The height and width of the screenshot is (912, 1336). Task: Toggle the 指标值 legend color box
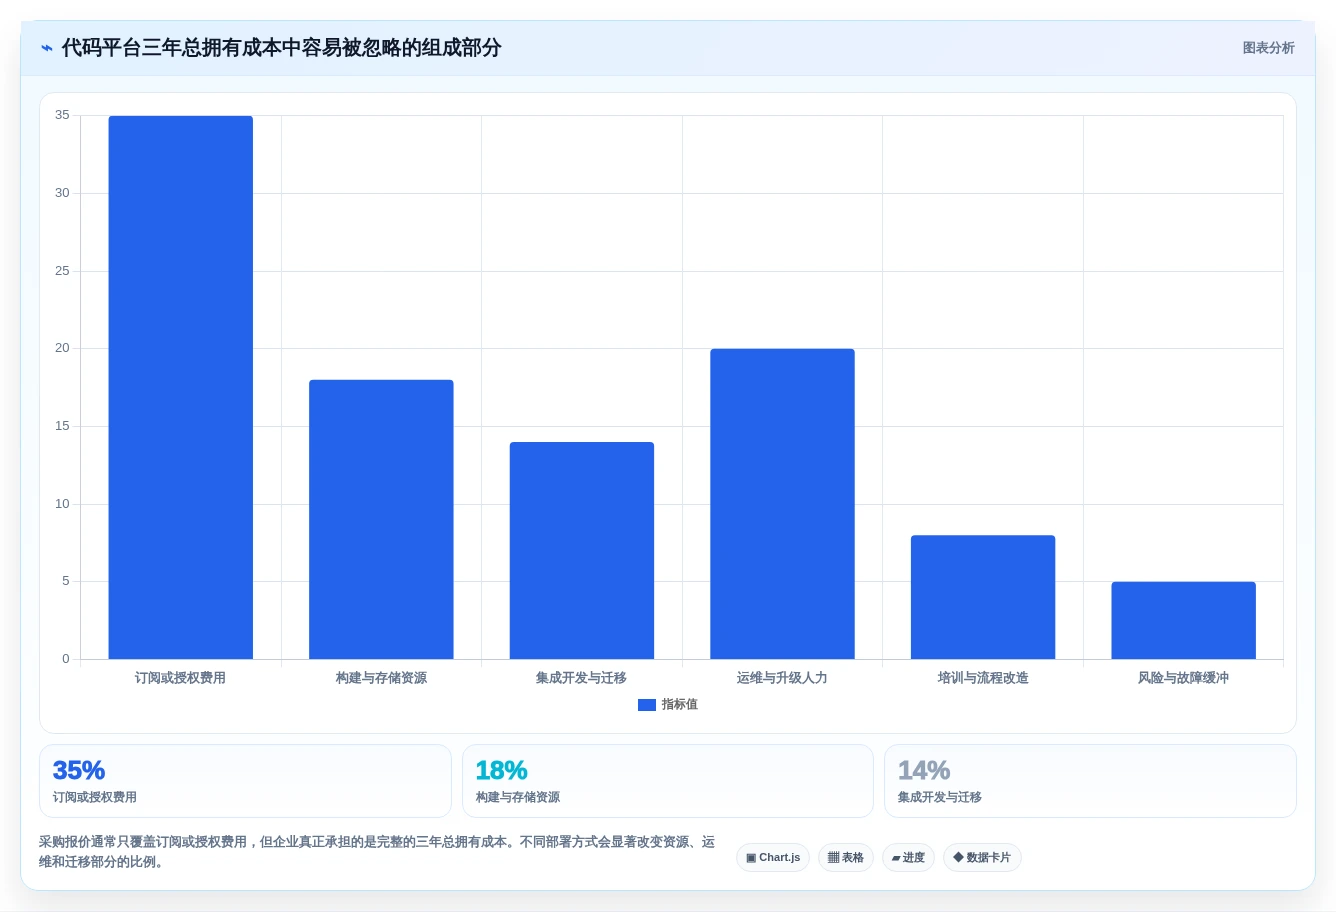[647, 705]
